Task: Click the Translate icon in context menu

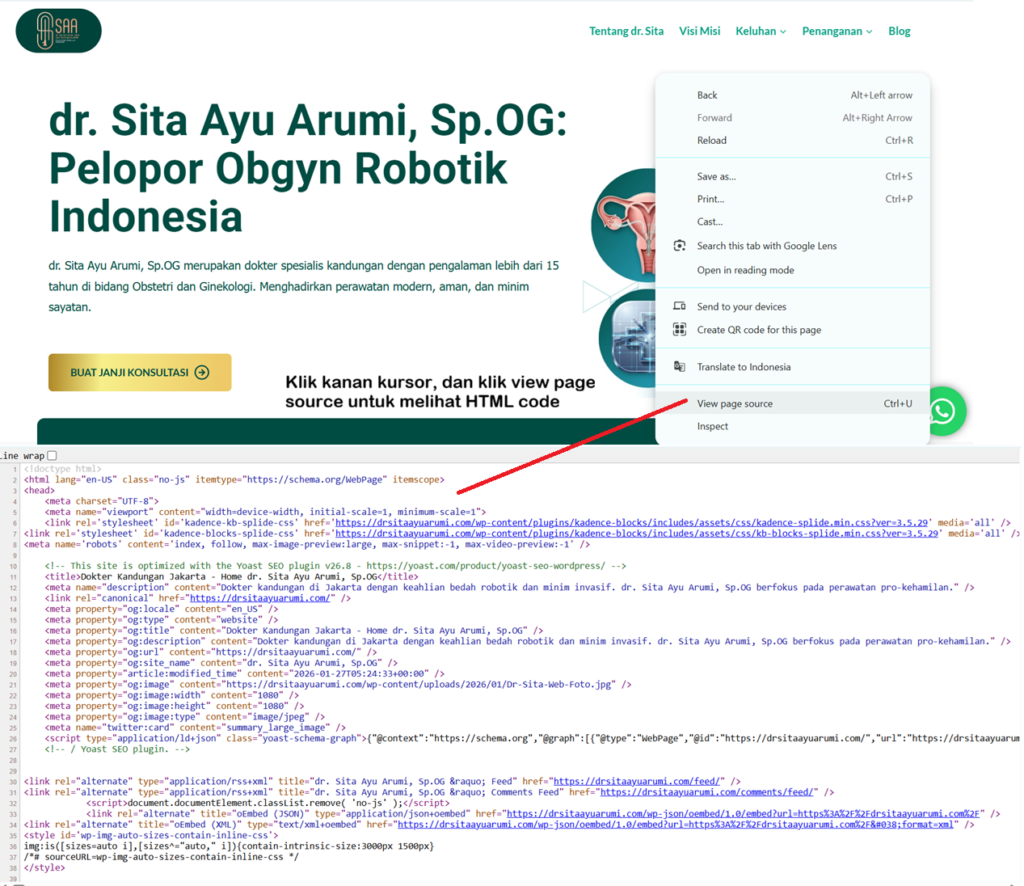Action: pos(679,366)
